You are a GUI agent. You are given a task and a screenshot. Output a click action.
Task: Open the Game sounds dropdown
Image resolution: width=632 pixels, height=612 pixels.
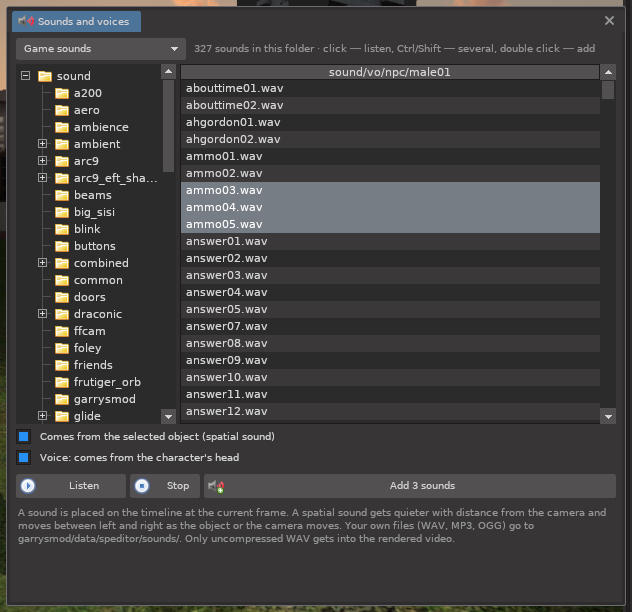click(101, 49)
